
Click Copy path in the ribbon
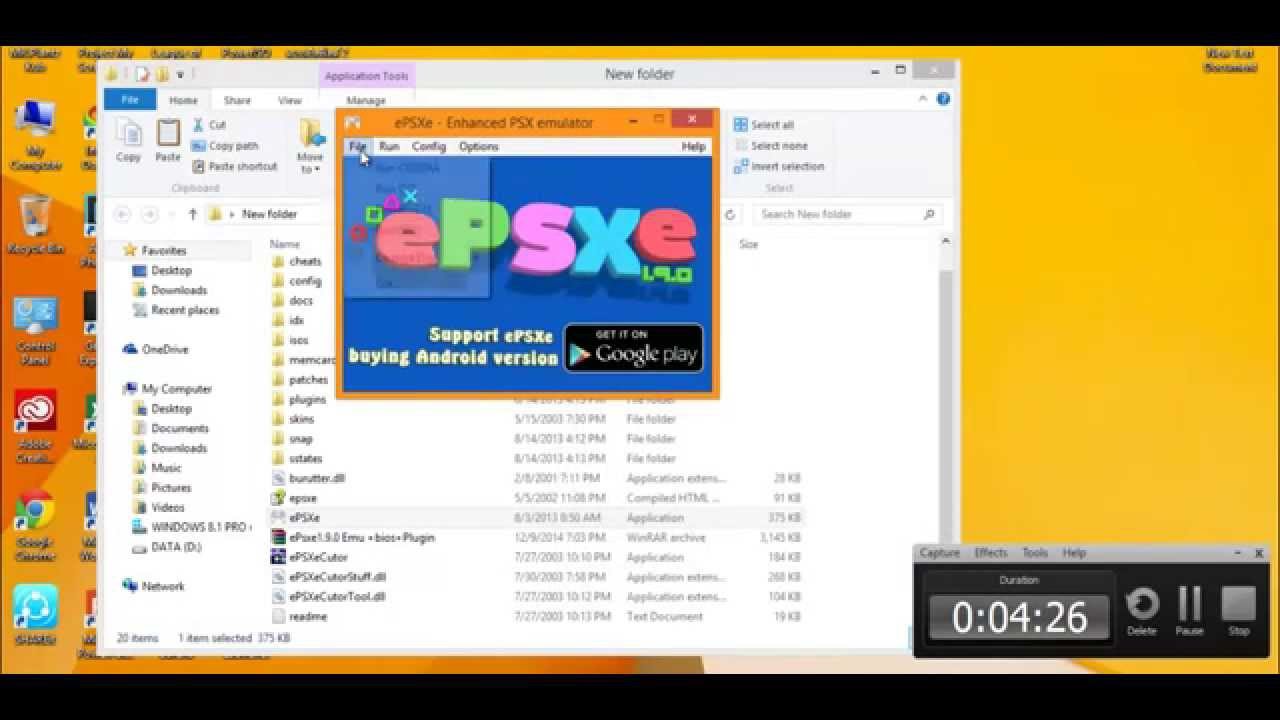pos(225,146)
